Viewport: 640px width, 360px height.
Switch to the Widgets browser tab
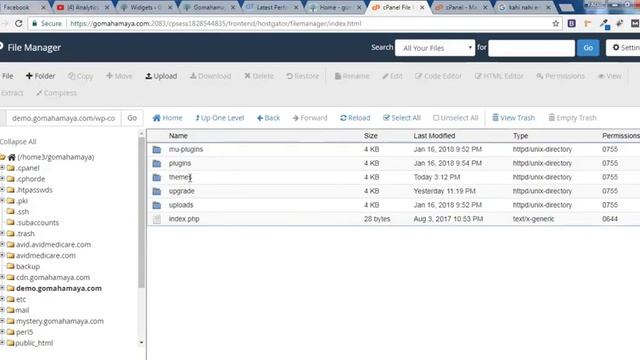[x=147, y=7]
